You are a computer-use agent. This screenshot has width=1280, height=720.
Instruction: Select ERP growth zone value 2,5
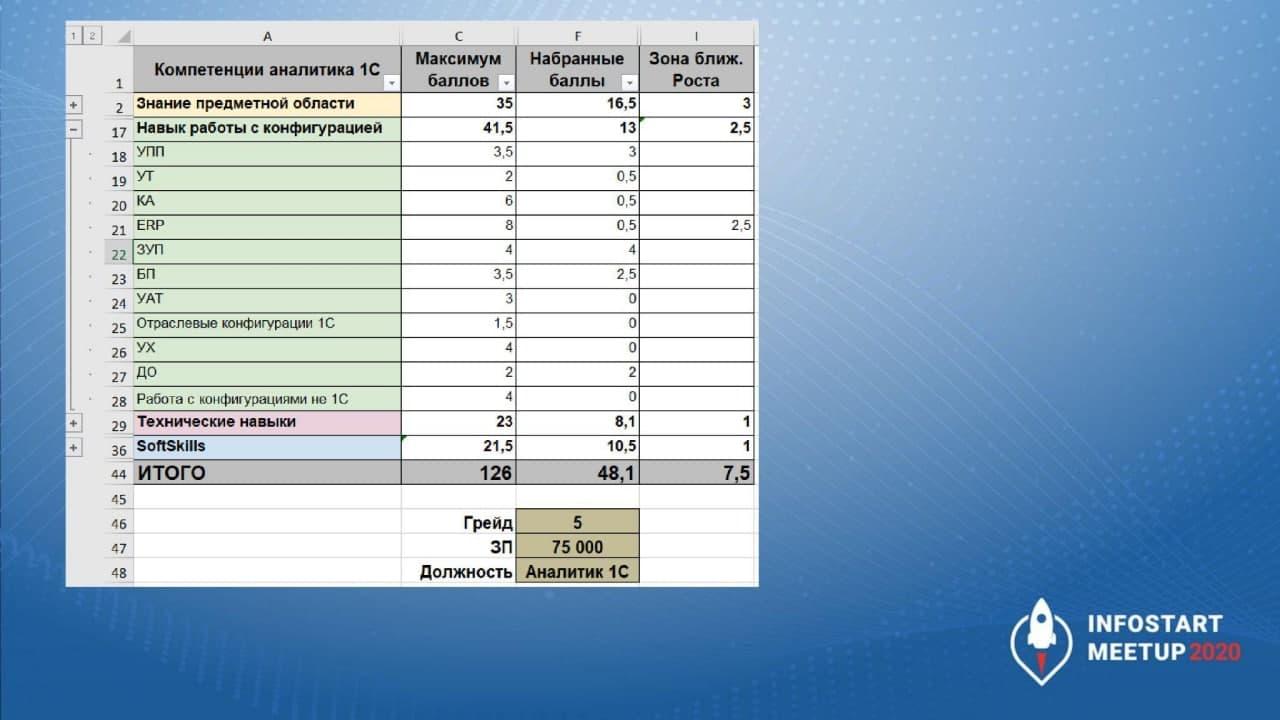(x=697, y=227)
